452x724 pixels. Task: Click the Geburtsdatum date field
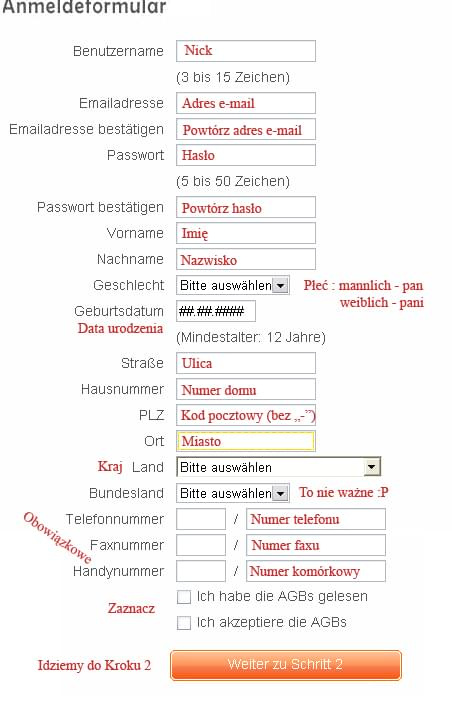216,311
